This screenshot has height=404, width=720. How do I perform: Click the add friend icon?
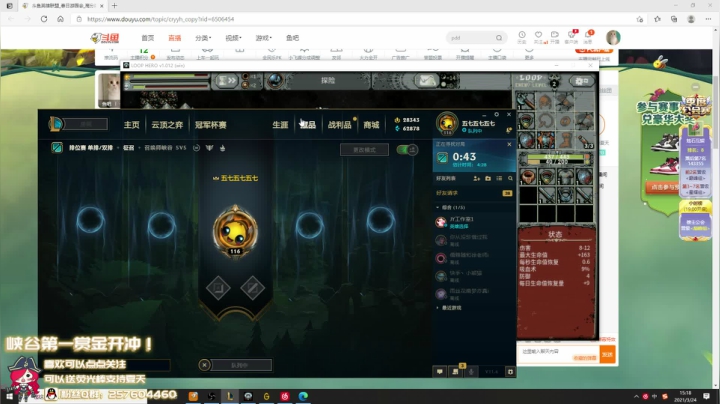click(477, 178)
